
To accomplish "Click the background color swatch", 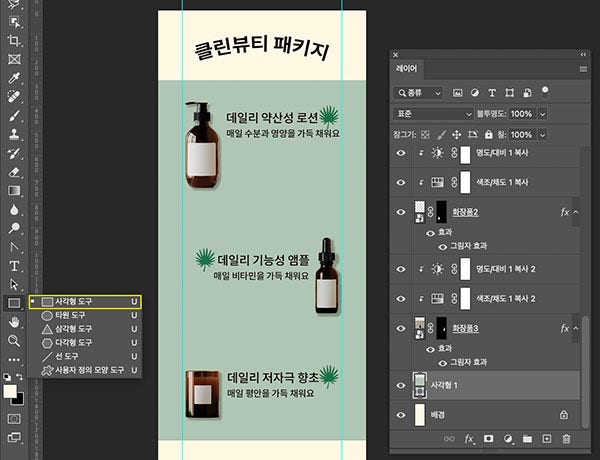I will coord(18,400).
